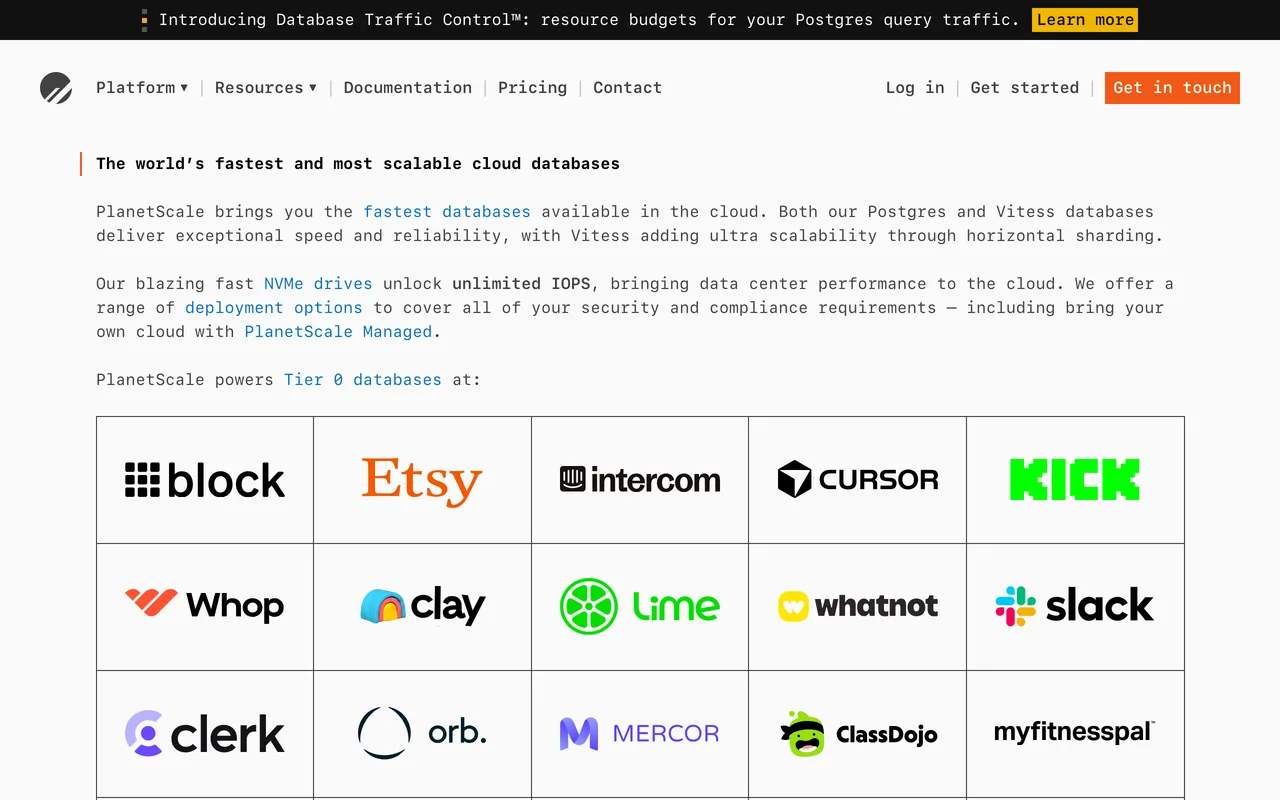Click the Lime citrus logo

coord(589,606)
